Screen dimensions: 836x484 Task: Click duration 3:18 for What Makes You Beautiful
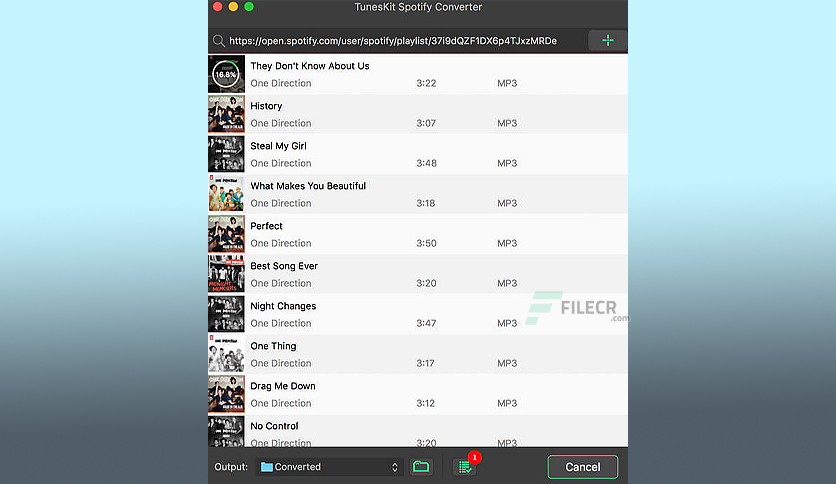[x=425, y=203]
